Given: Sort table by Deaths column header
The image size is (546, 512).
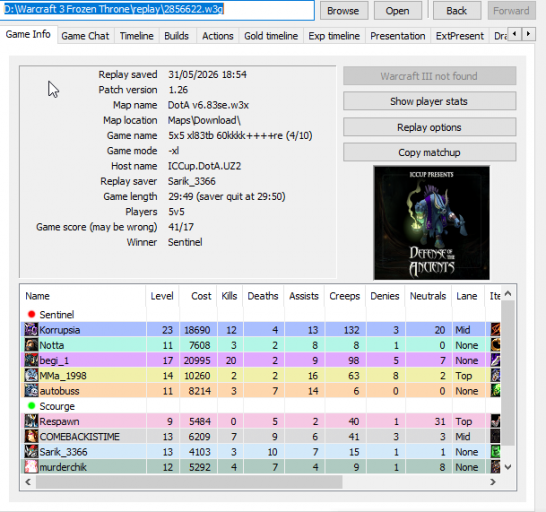Looking at the screenshot, I should click(x=263, y=296).
